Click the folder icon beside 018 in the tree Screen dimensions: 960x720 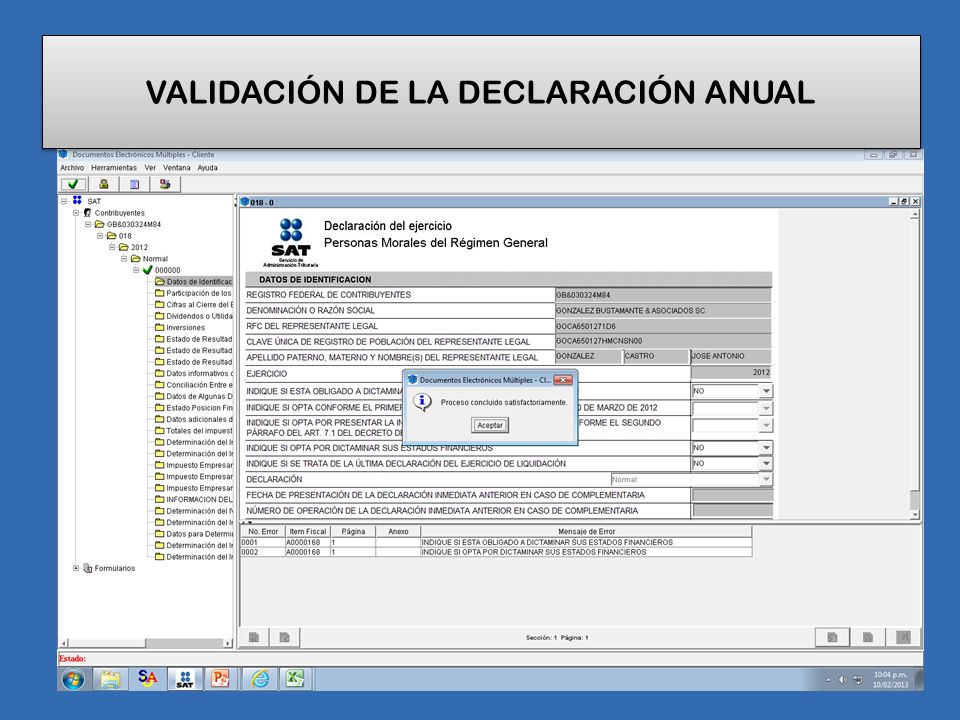pyautogui.click(x=111, y=236)
